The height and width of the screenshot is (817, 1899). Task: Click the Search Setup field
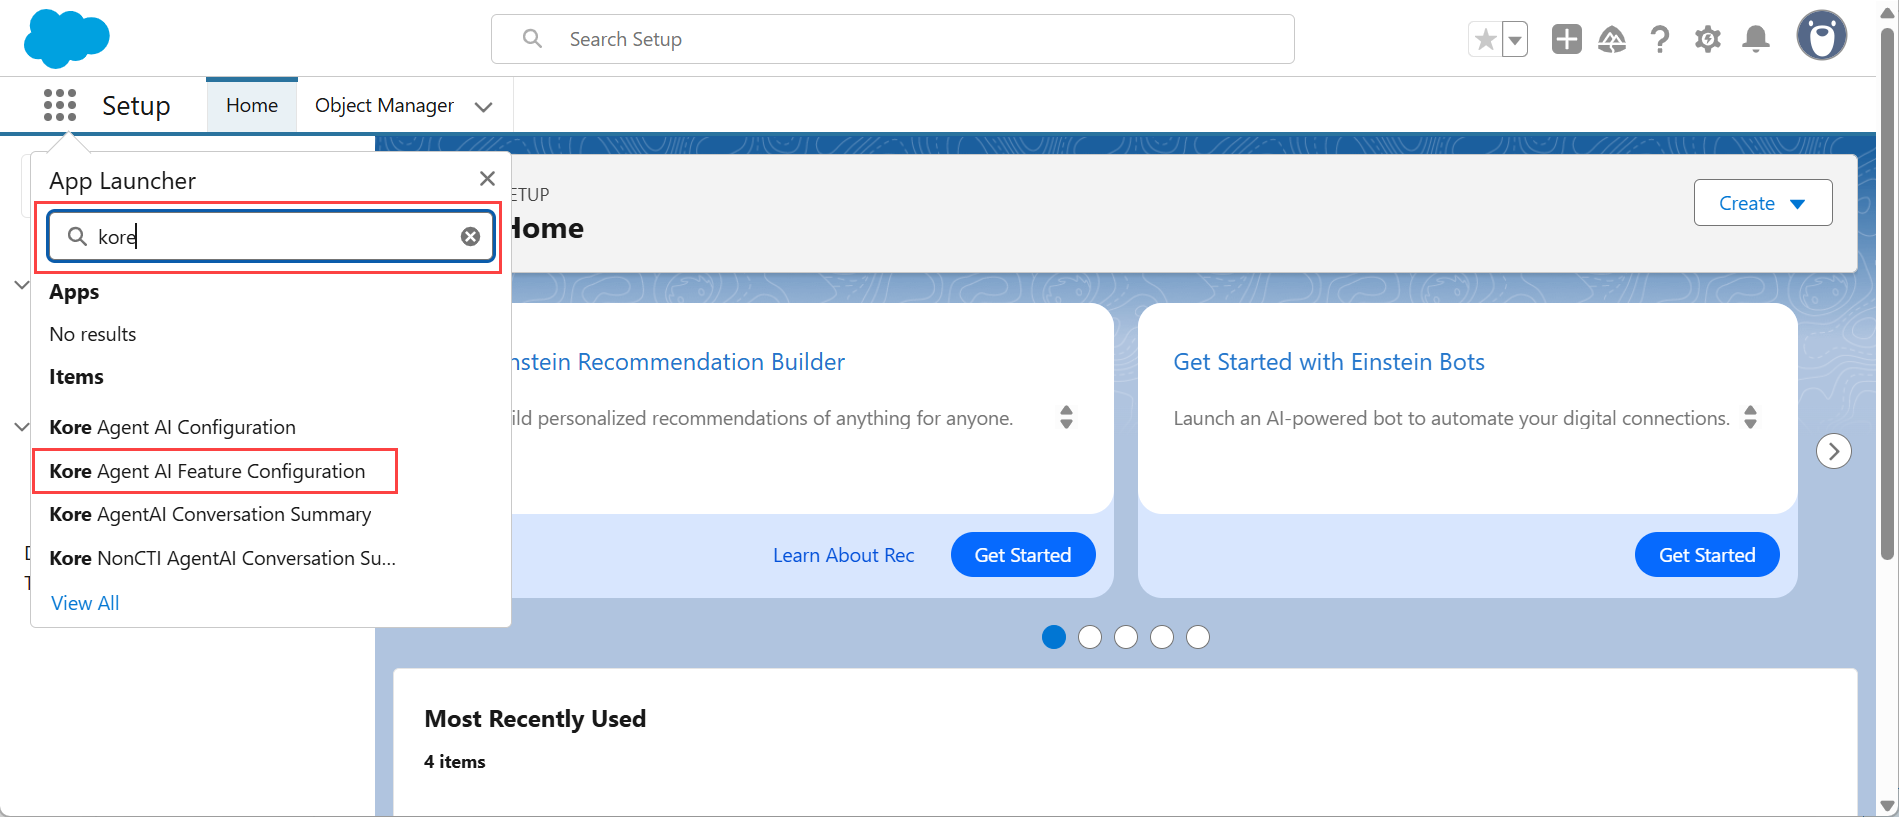pos(893,39)
